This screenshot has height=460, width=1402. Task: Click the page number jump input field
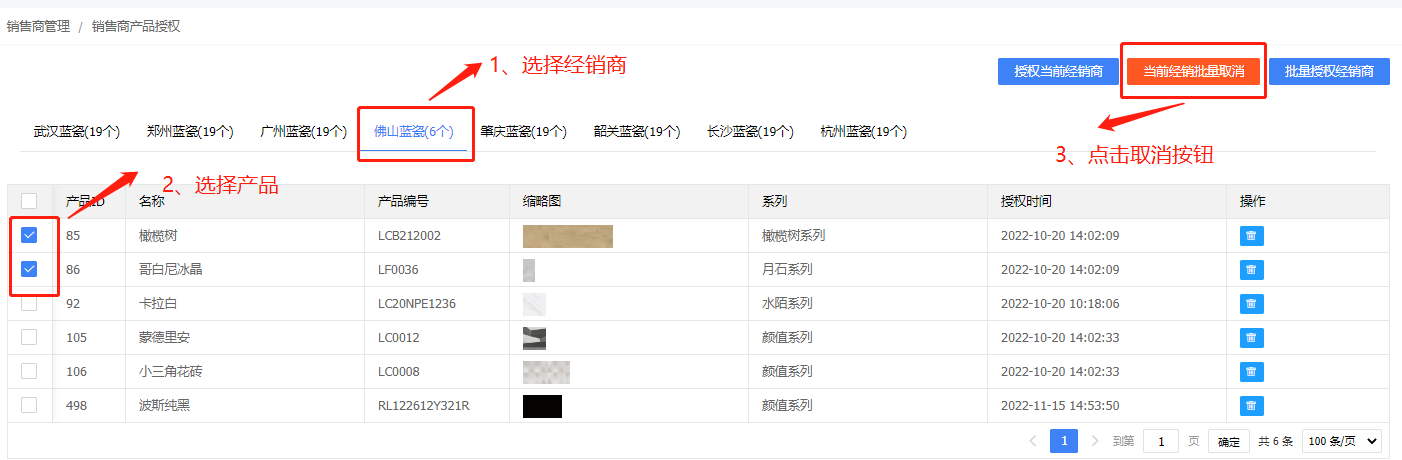pos(1160,441)
